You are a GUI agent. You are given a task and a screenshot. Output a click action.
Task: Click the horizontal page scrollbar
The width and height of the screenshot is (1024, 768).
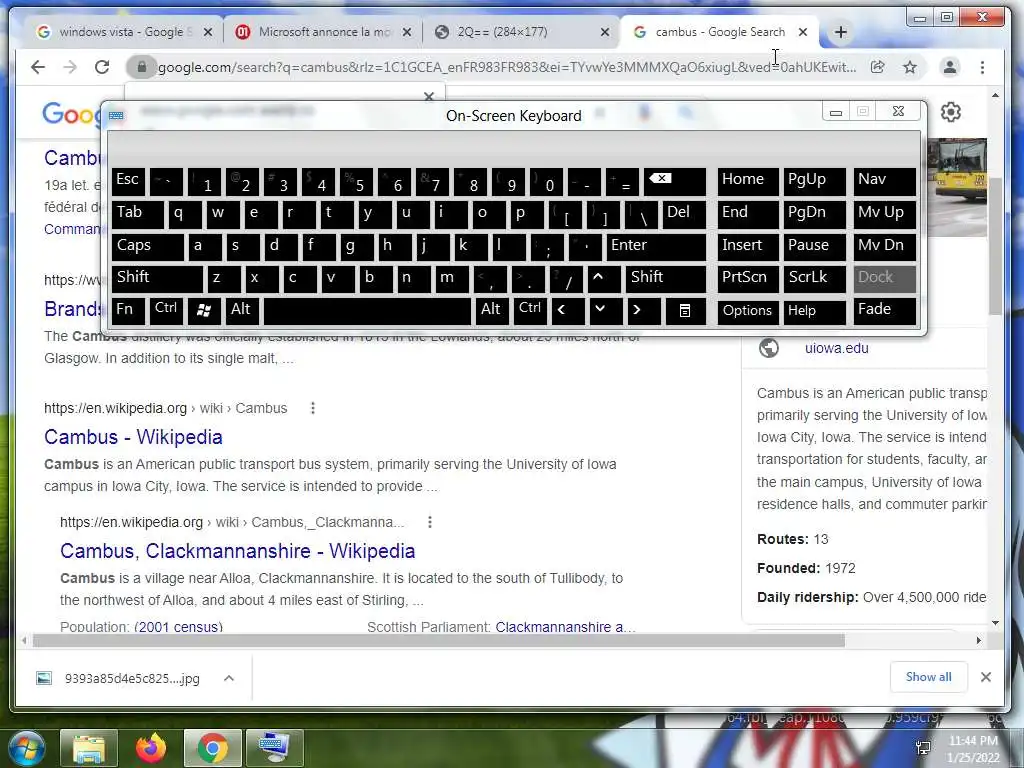click(x=438, y=641)
